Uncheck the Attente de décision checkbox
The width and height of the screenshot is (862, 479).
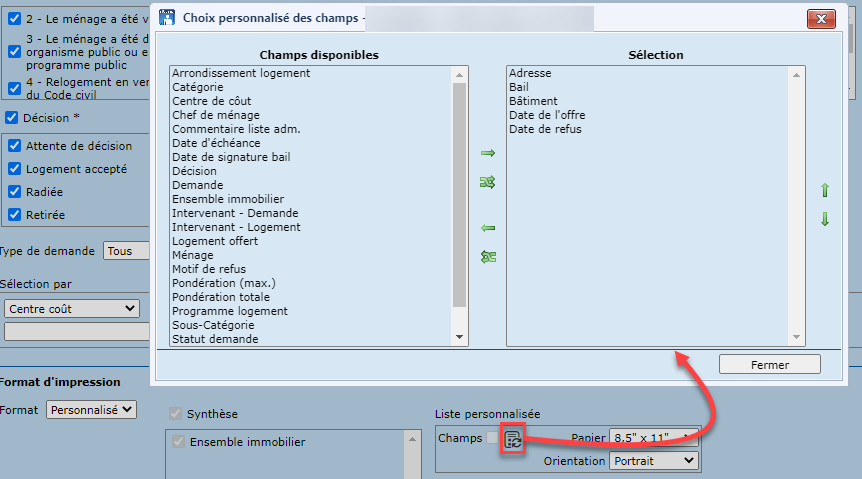(x=14, y=146)
